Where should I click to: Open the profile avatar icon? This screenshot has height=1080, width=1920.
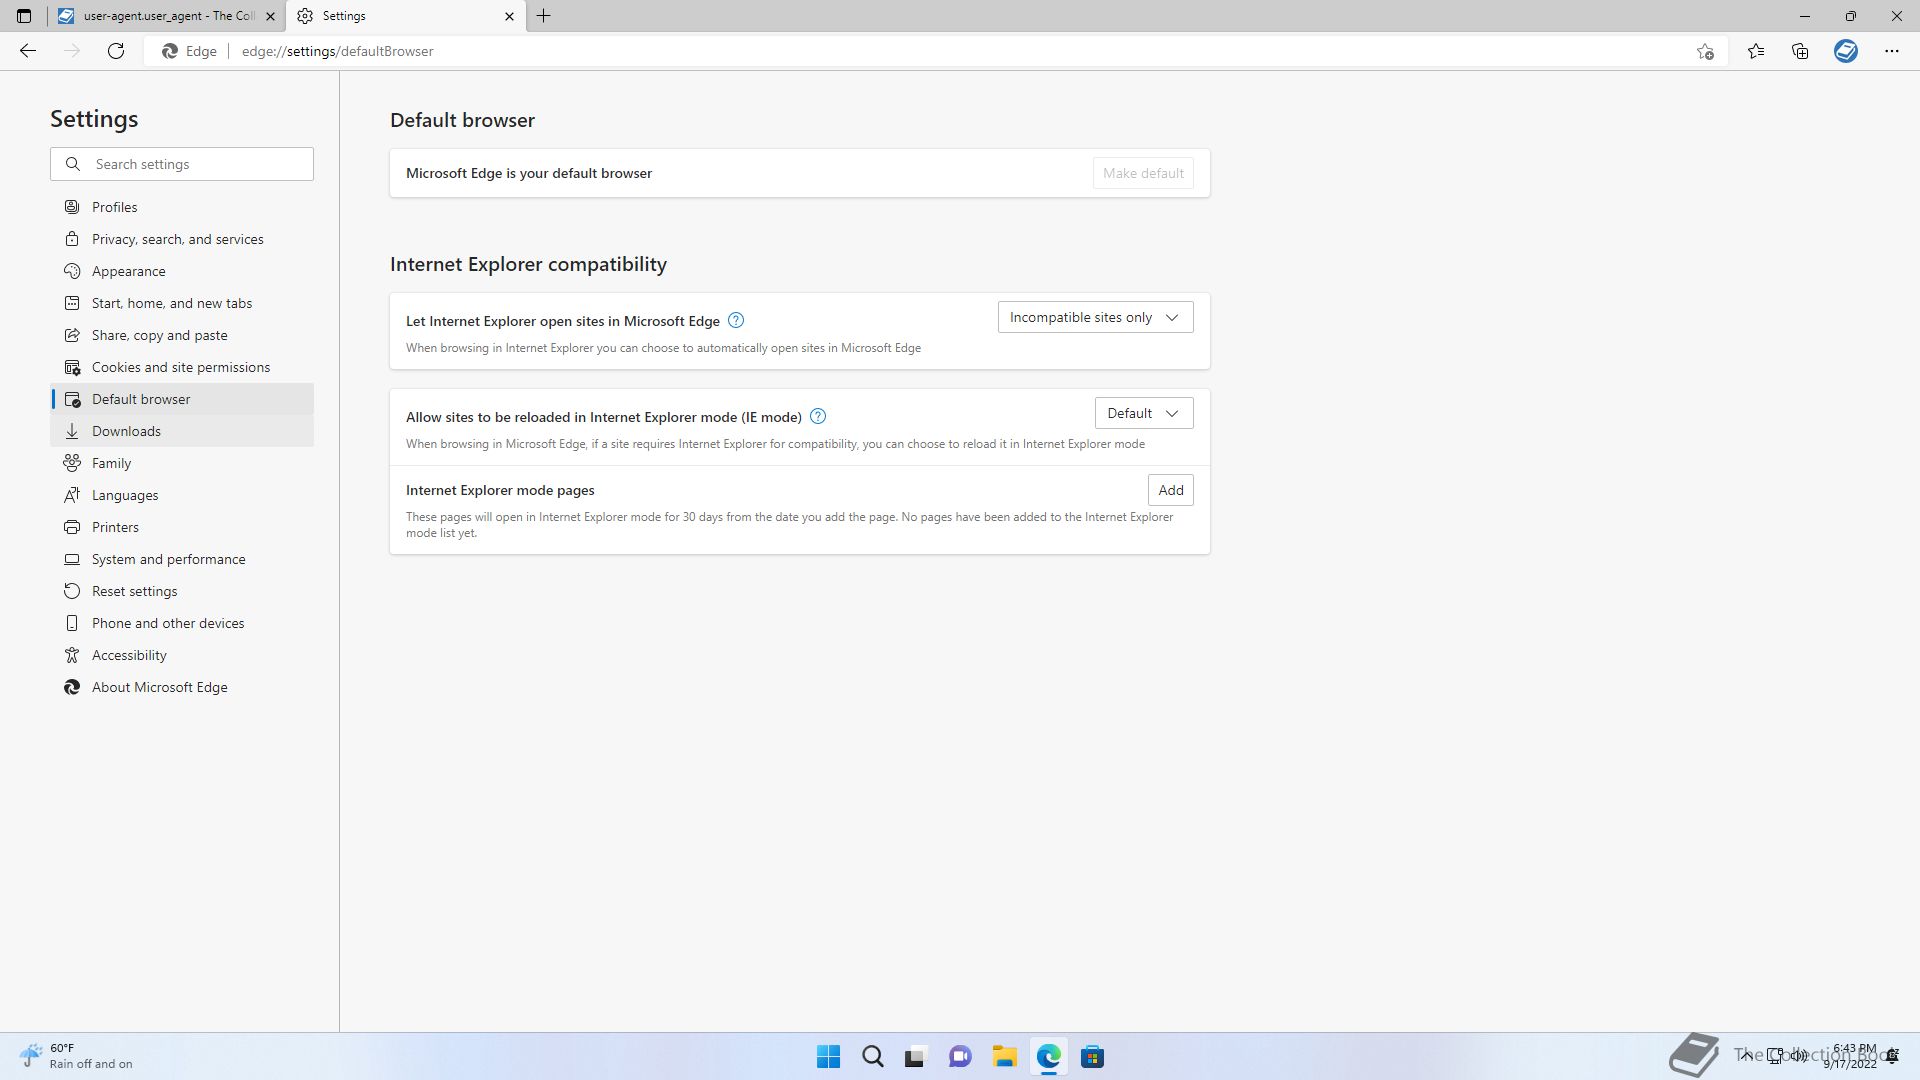(x=1846, y=51)
